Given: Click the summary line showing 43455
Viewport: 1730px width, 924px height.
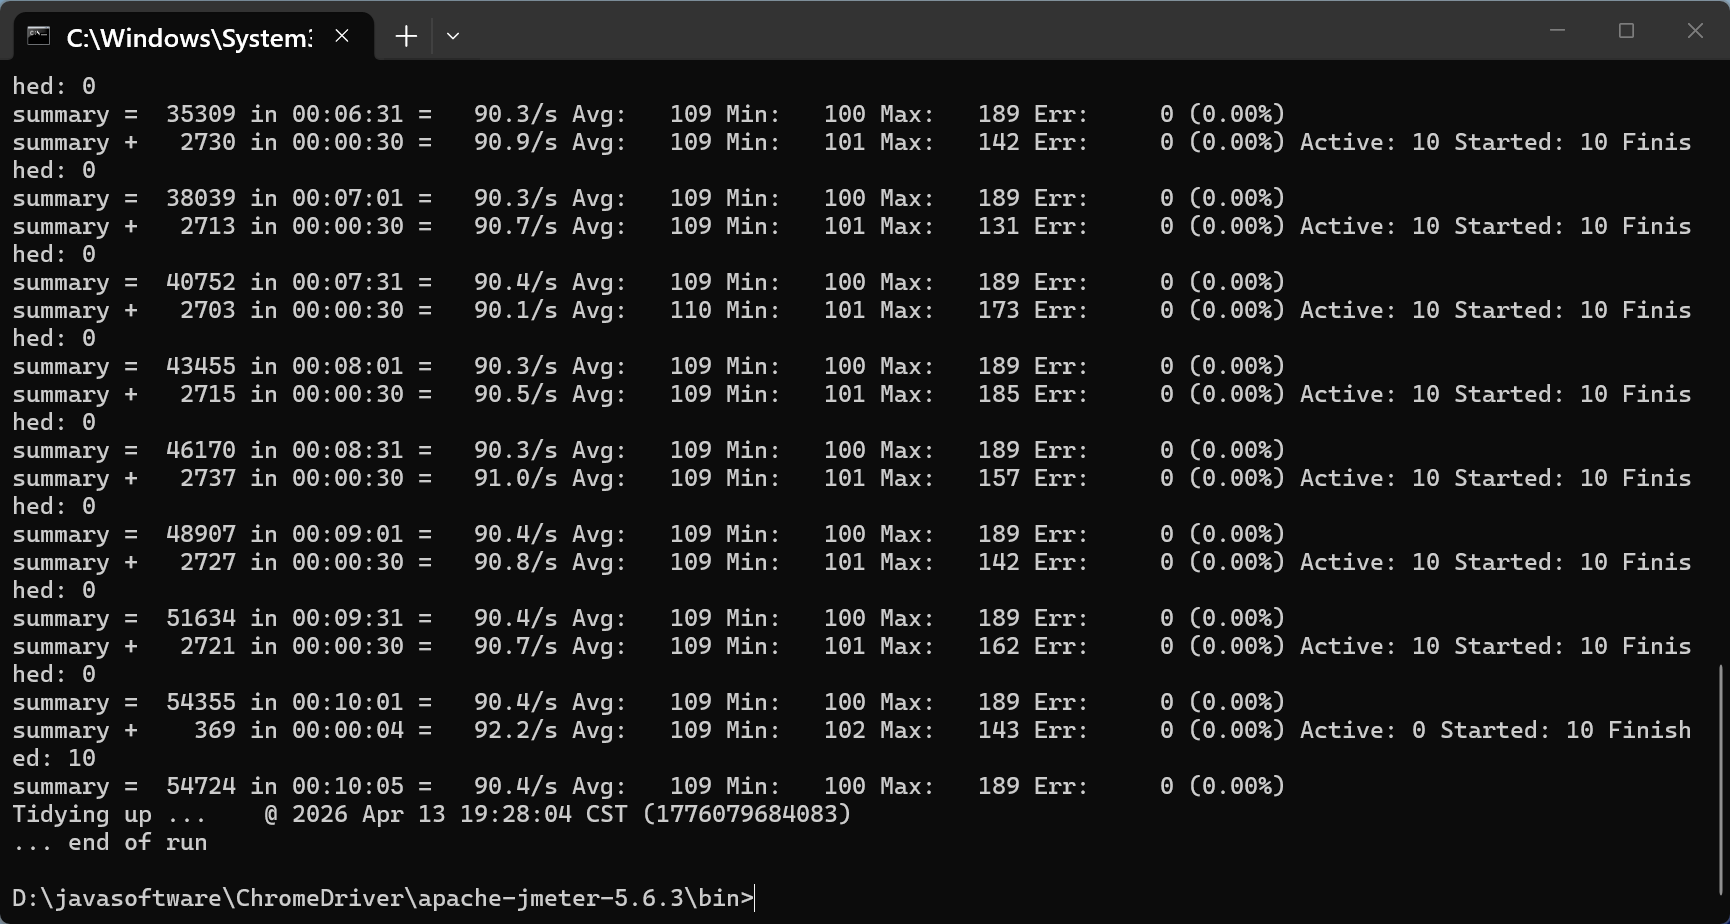Looking at the screenshot, I should [x=648, y=366].
